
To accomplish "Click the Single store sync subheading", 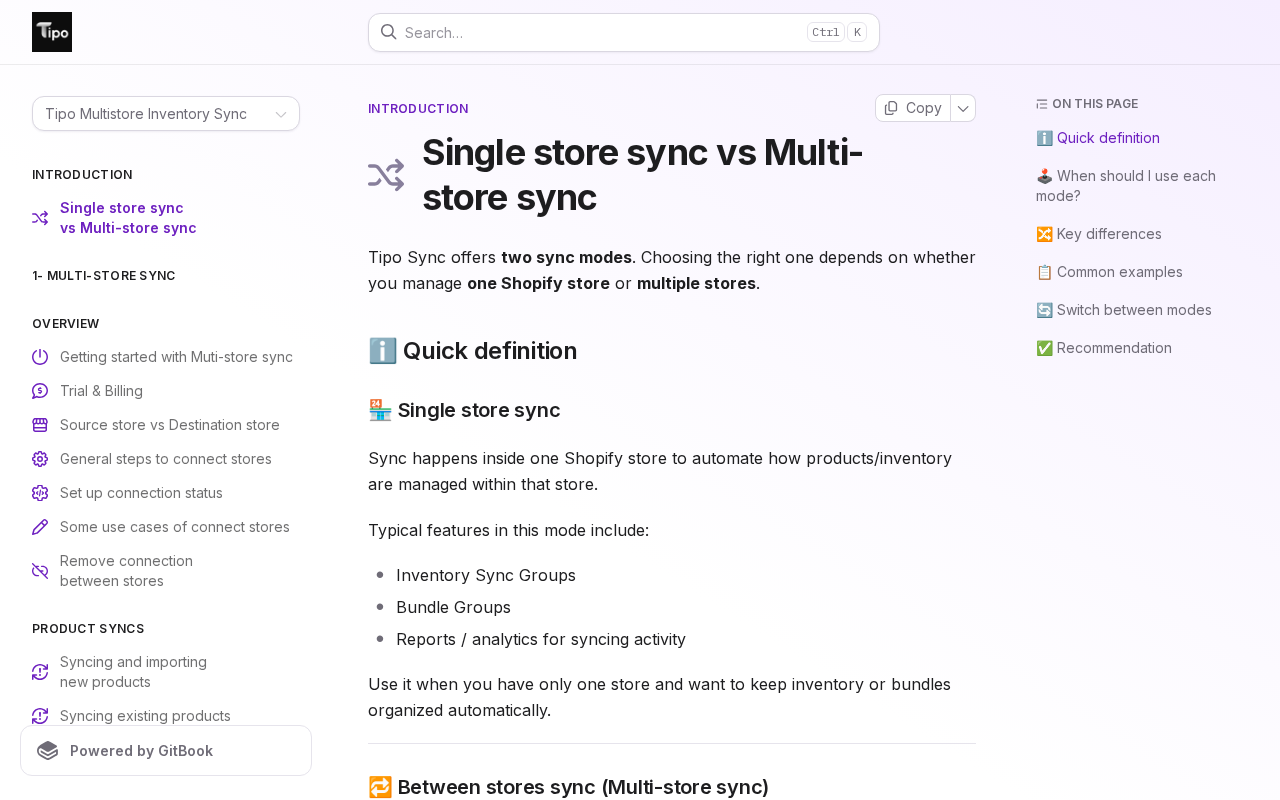I will point(464,410).
